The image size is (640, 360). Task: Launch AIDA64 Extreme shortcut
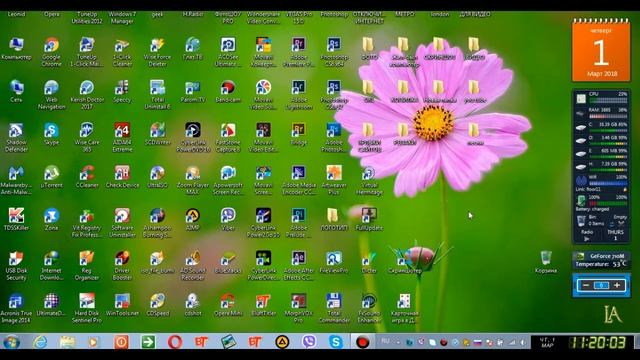[x=122, y=137]
